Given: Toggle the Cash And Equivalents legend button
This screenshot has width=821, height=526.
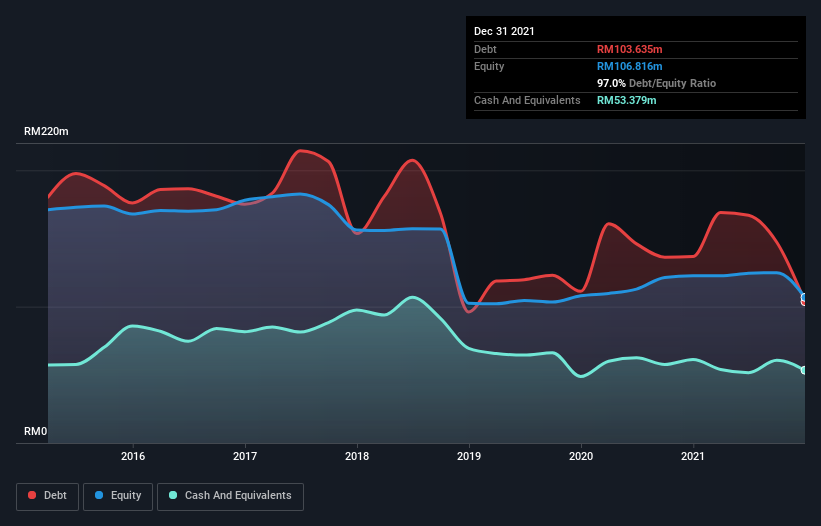Looking at the screenshot, I should (230, 496).
